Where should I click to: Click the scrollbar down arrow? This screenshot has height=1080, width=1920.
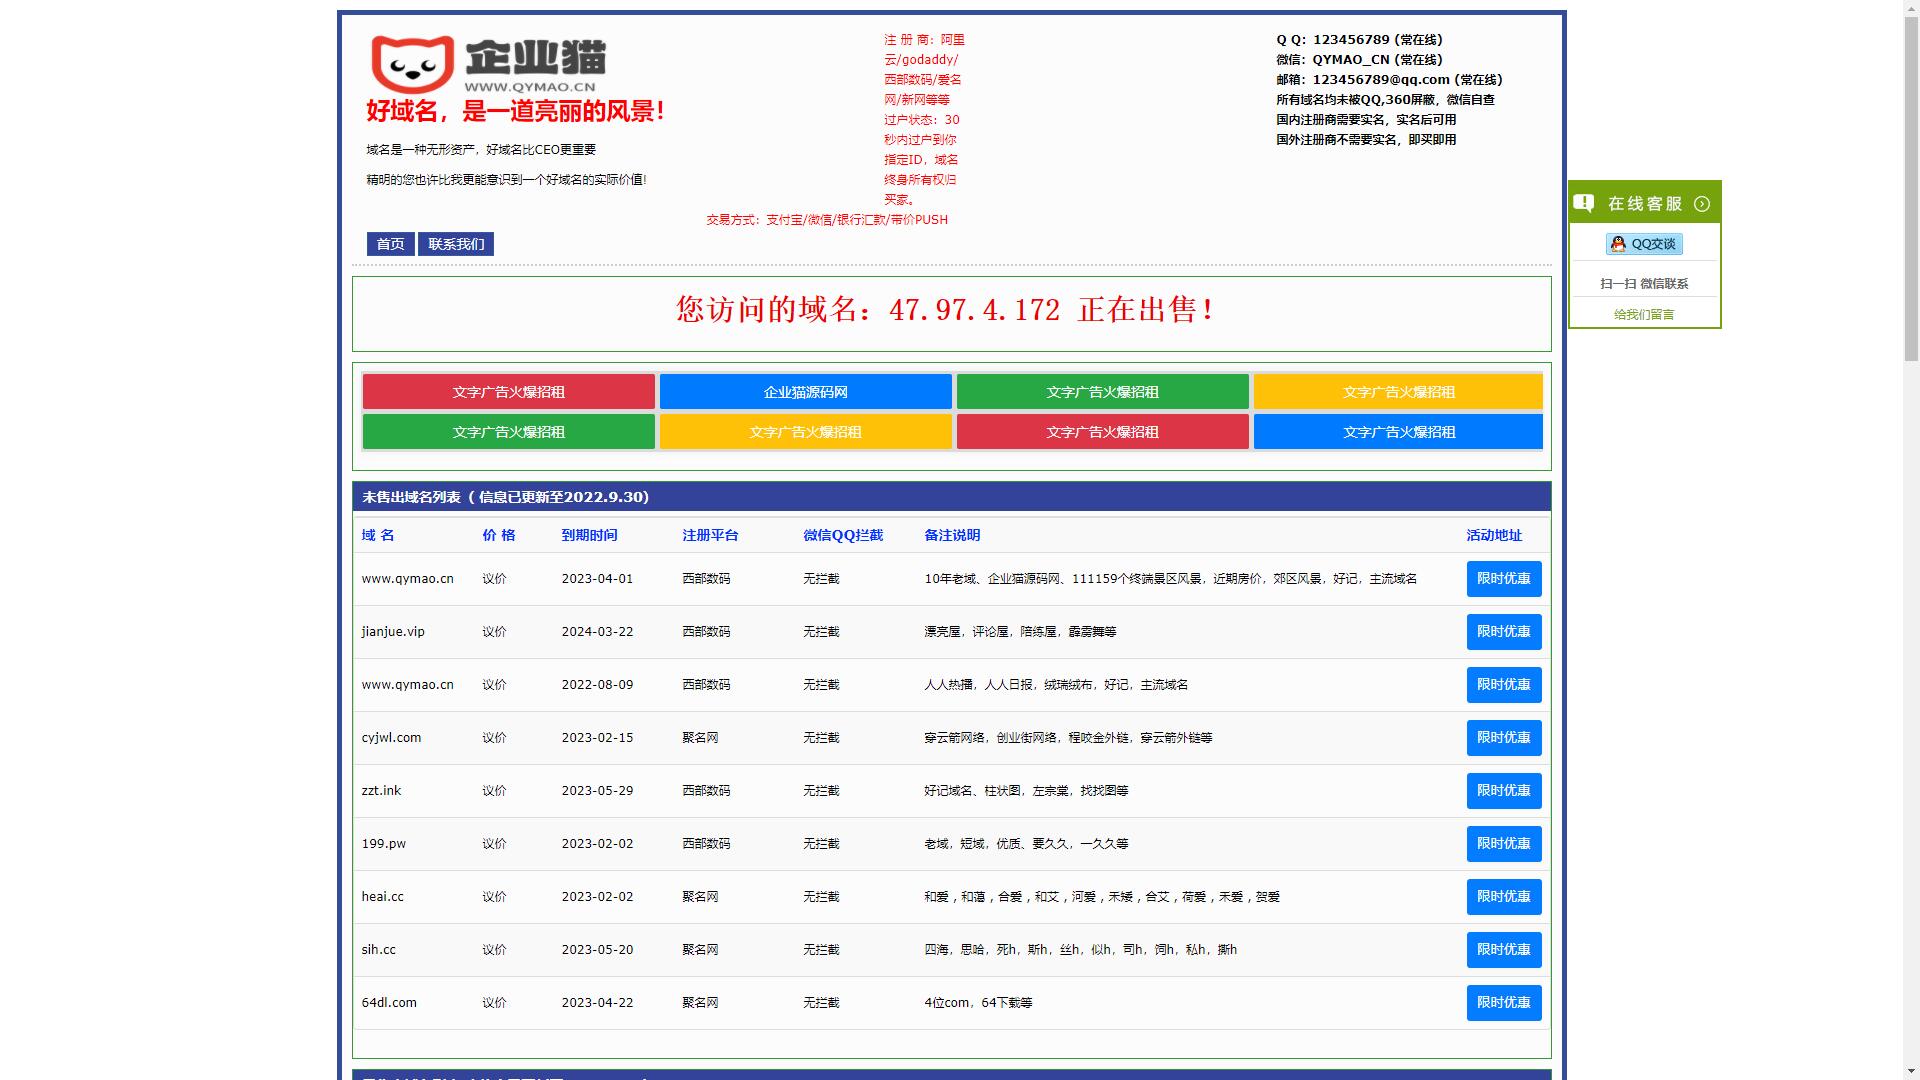point(1911,1071)
